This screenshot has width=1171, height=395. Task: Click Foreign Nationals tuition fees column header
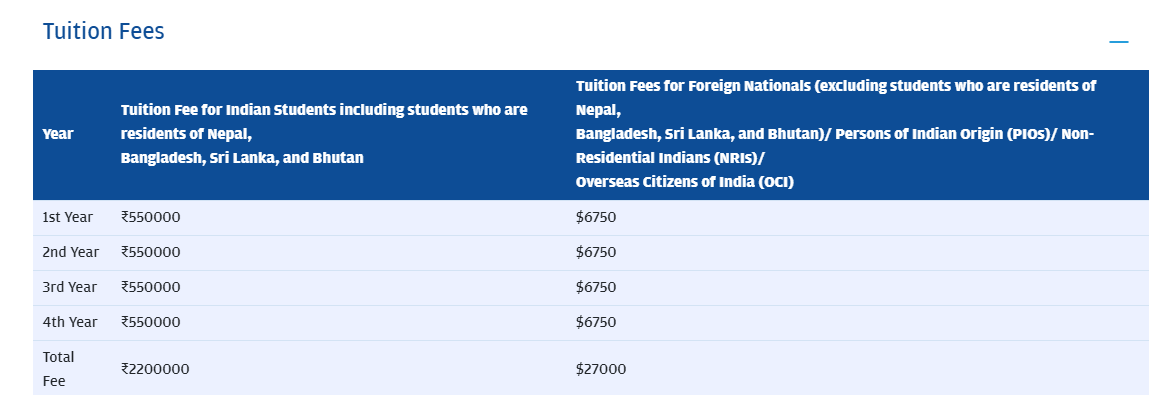[x=836, y=134]
